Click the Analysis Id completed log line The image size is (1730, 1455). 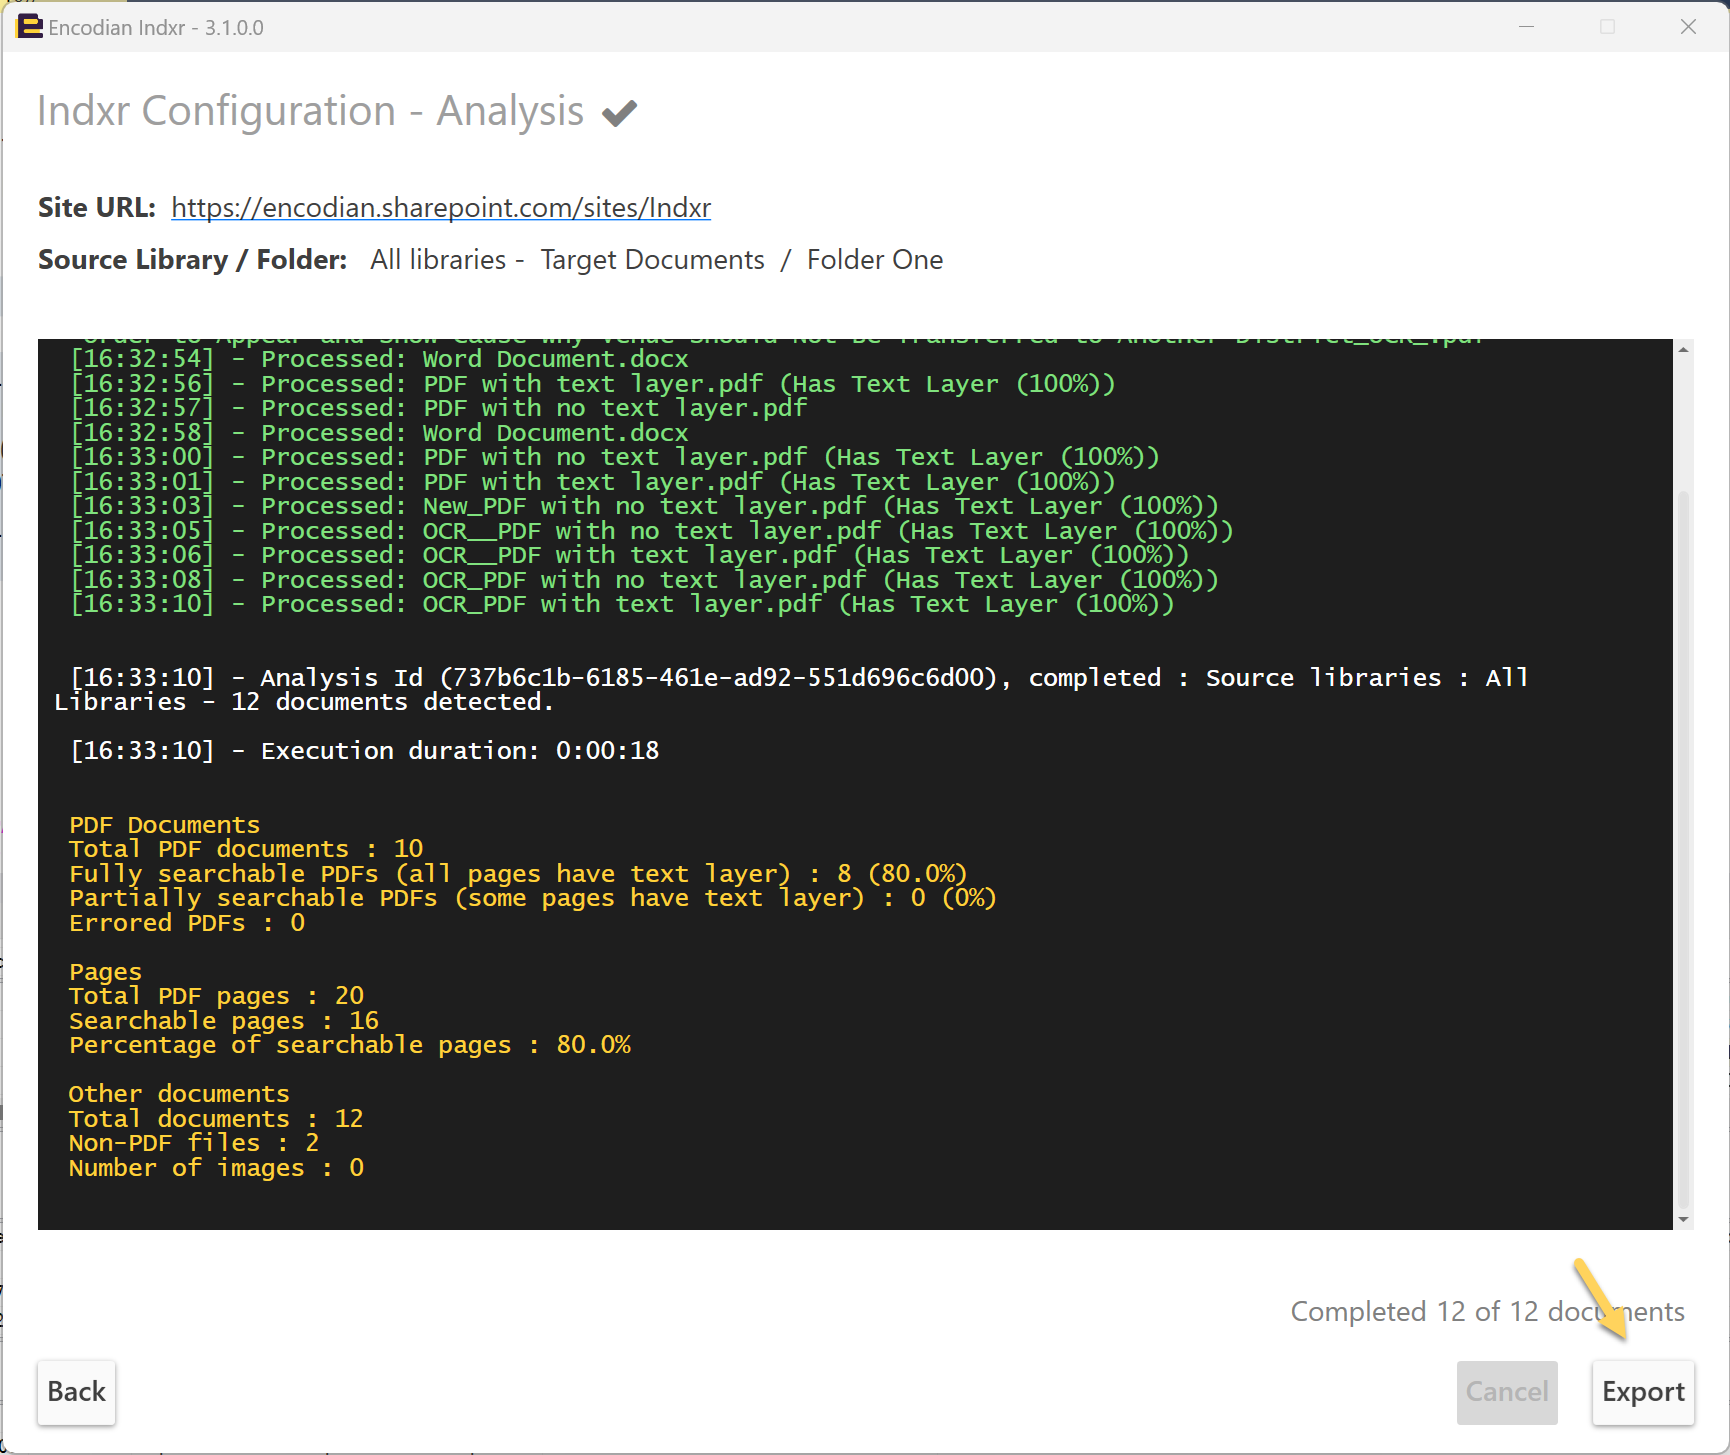coord(791,690)
